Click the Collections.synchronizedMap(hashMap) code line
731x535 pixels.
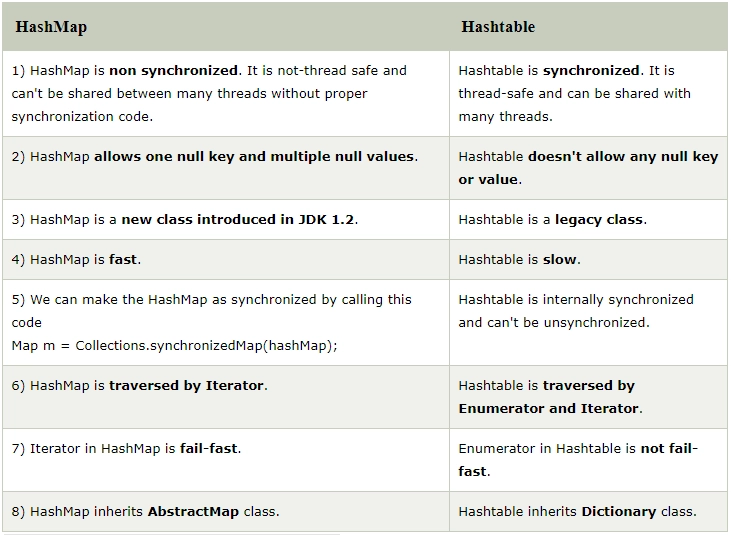(175, 345)
